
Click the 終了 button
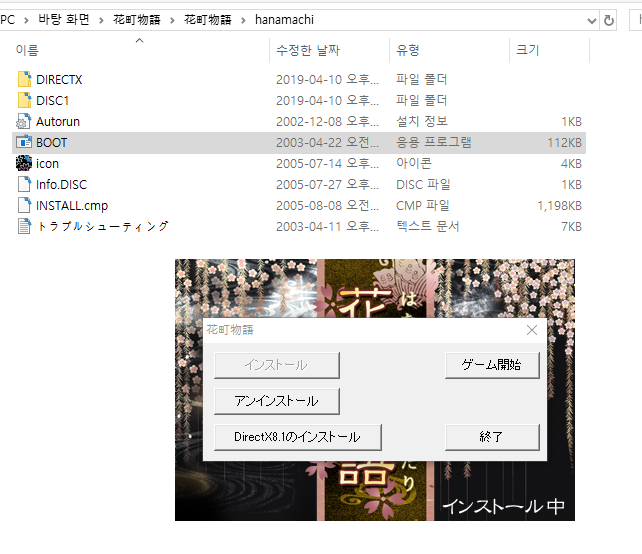492,437
